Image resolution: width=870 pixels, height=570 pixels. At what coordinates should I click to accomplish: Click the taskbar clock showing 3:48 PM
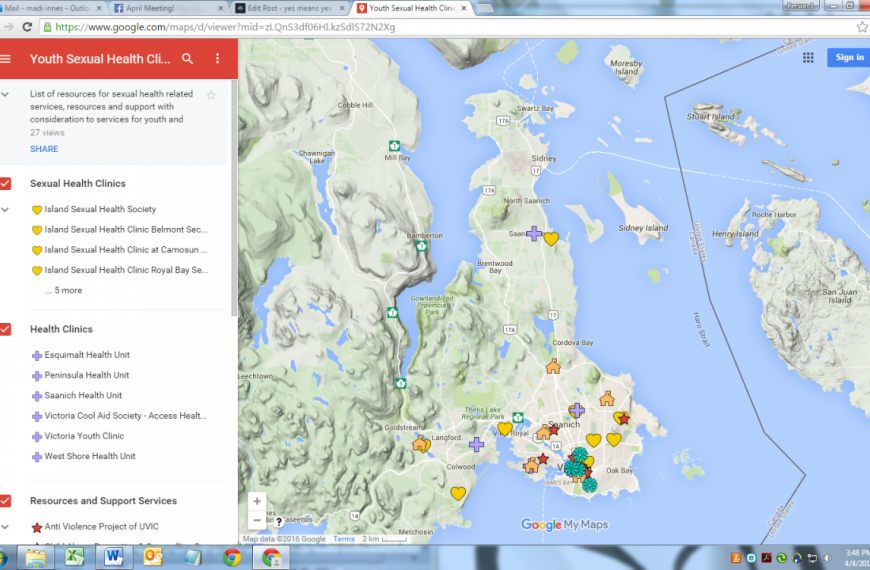pyautogui.click(x=857, y=558)
